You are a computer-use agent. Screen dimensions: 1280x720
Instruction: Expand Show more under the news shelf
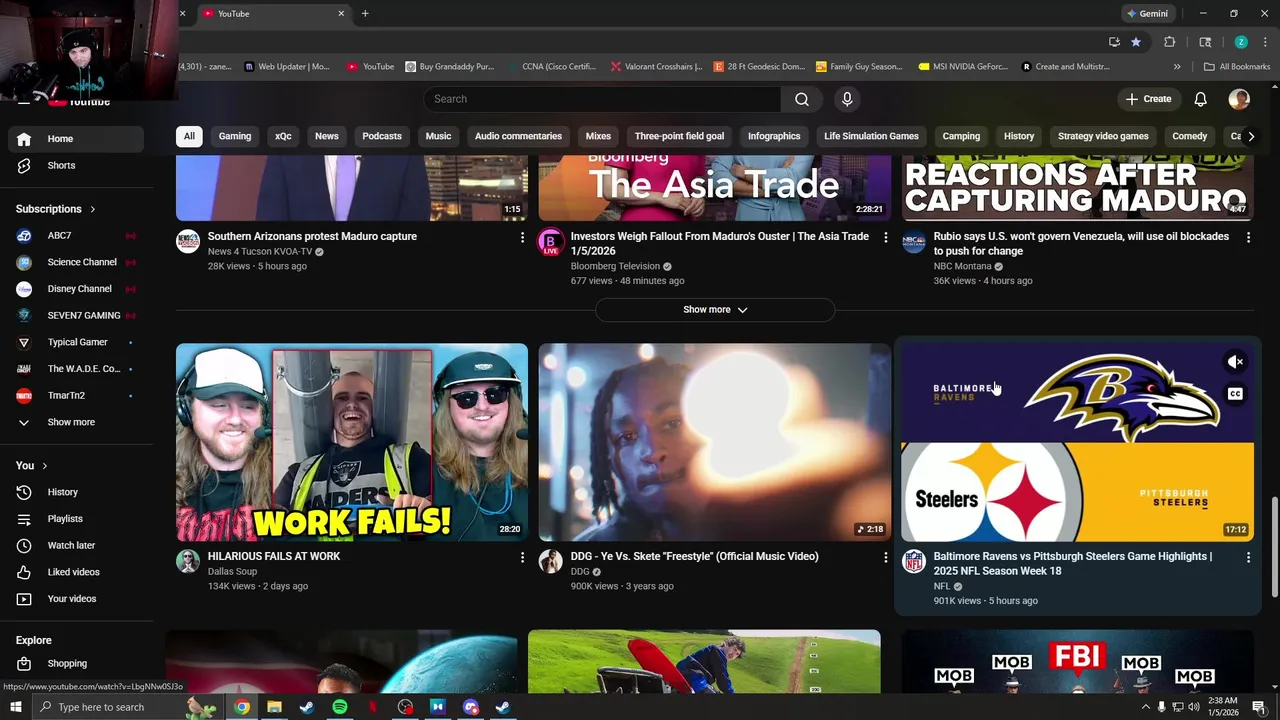[715, 310]
